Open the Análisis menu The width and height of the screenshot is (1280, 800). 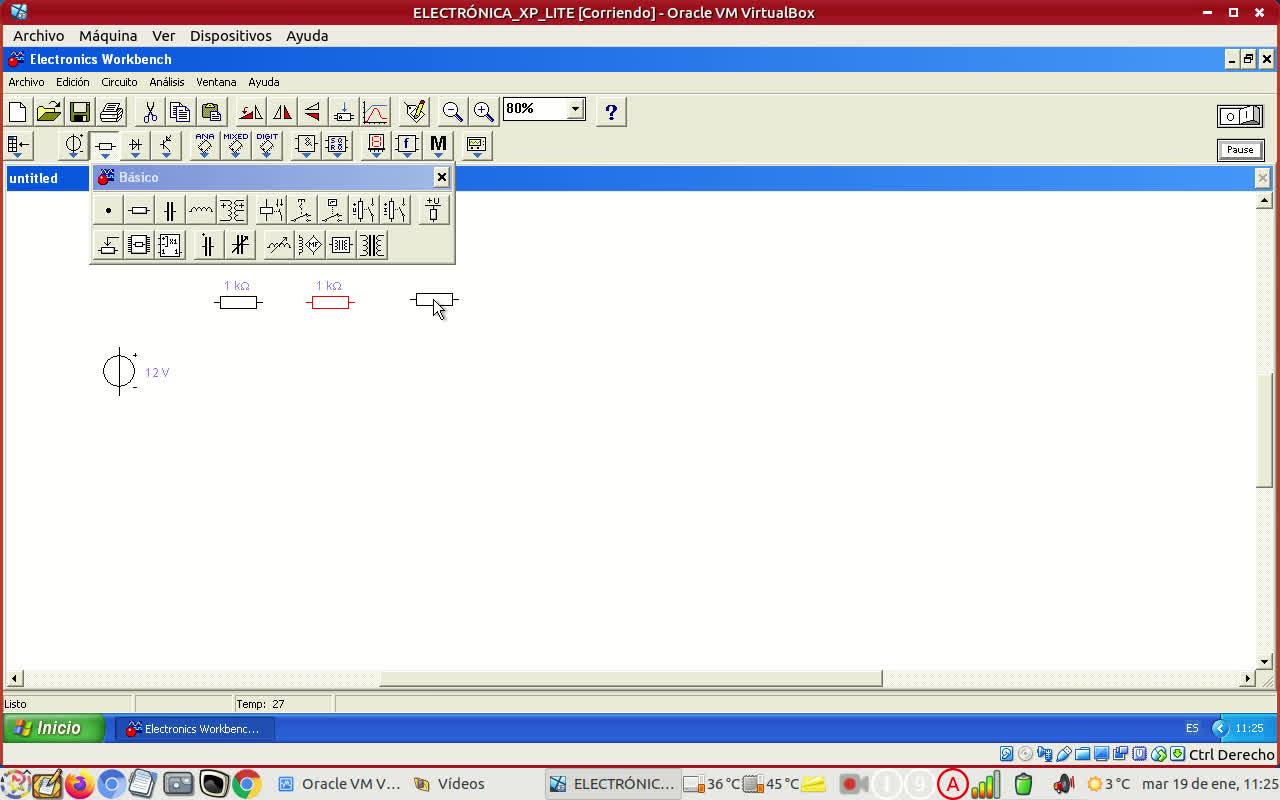[x=167, y=82]
